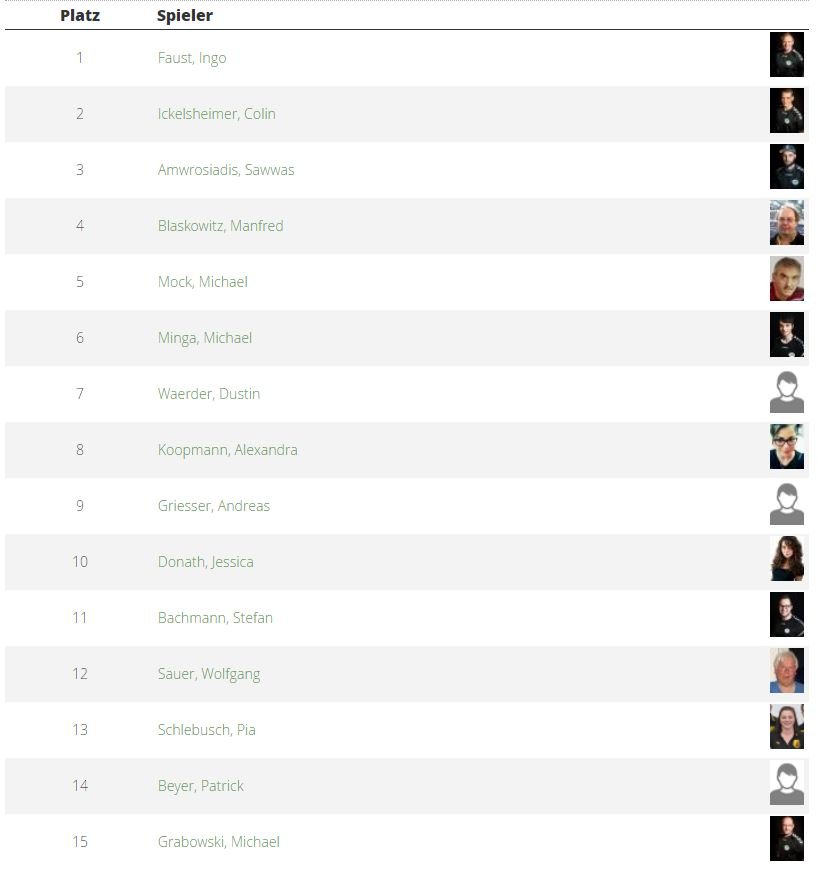
Task: Click the Platz column header
Action: coord(80,16)
